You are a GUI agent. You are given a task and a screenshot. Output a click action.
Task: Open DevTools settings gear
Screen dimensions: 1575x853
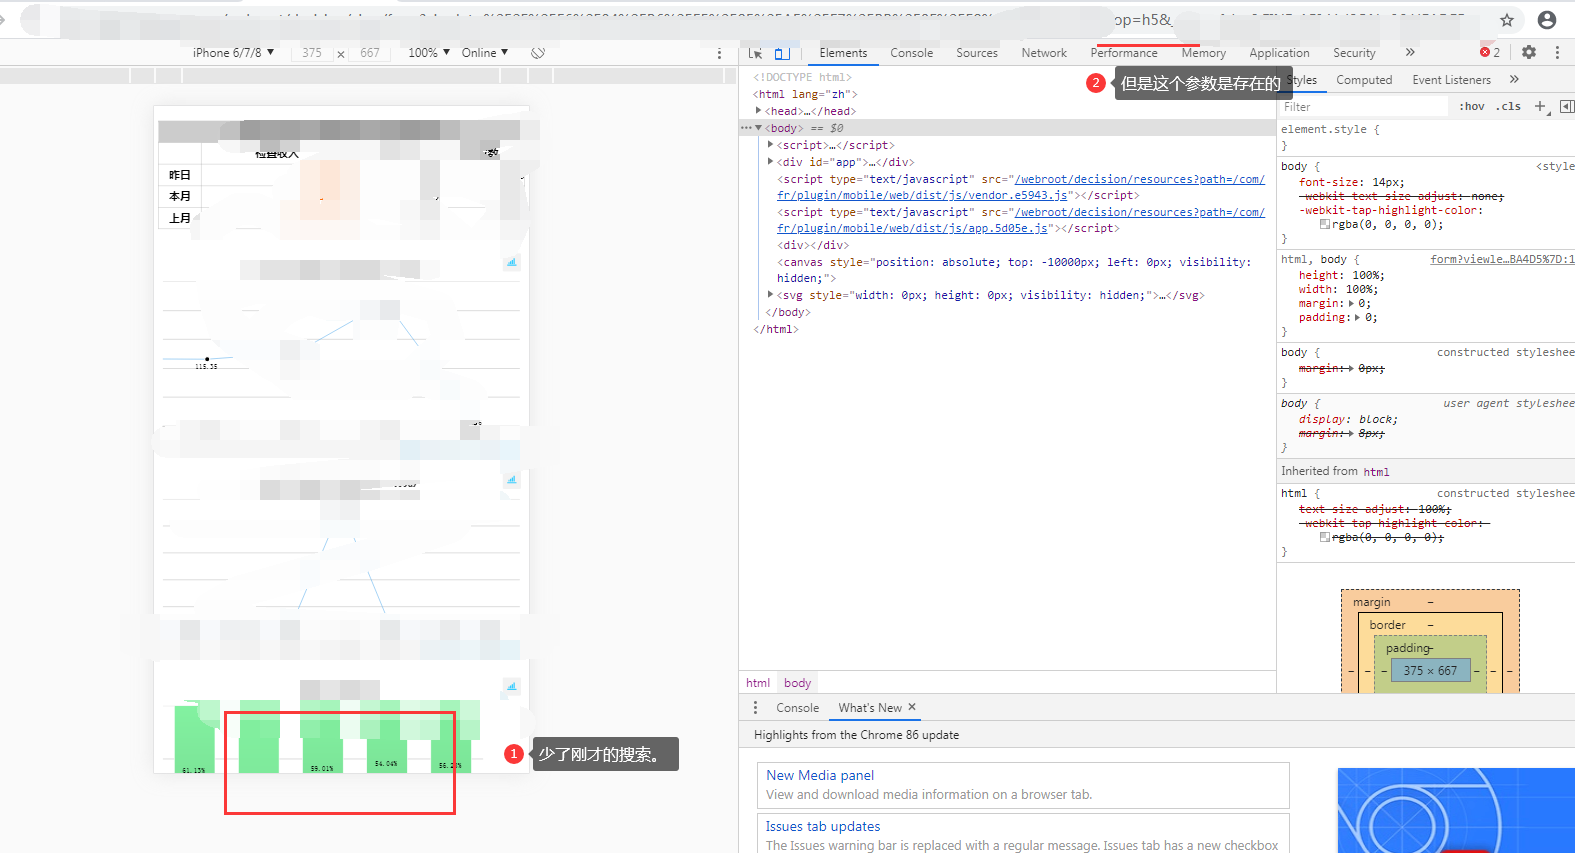pos(1529,52)
